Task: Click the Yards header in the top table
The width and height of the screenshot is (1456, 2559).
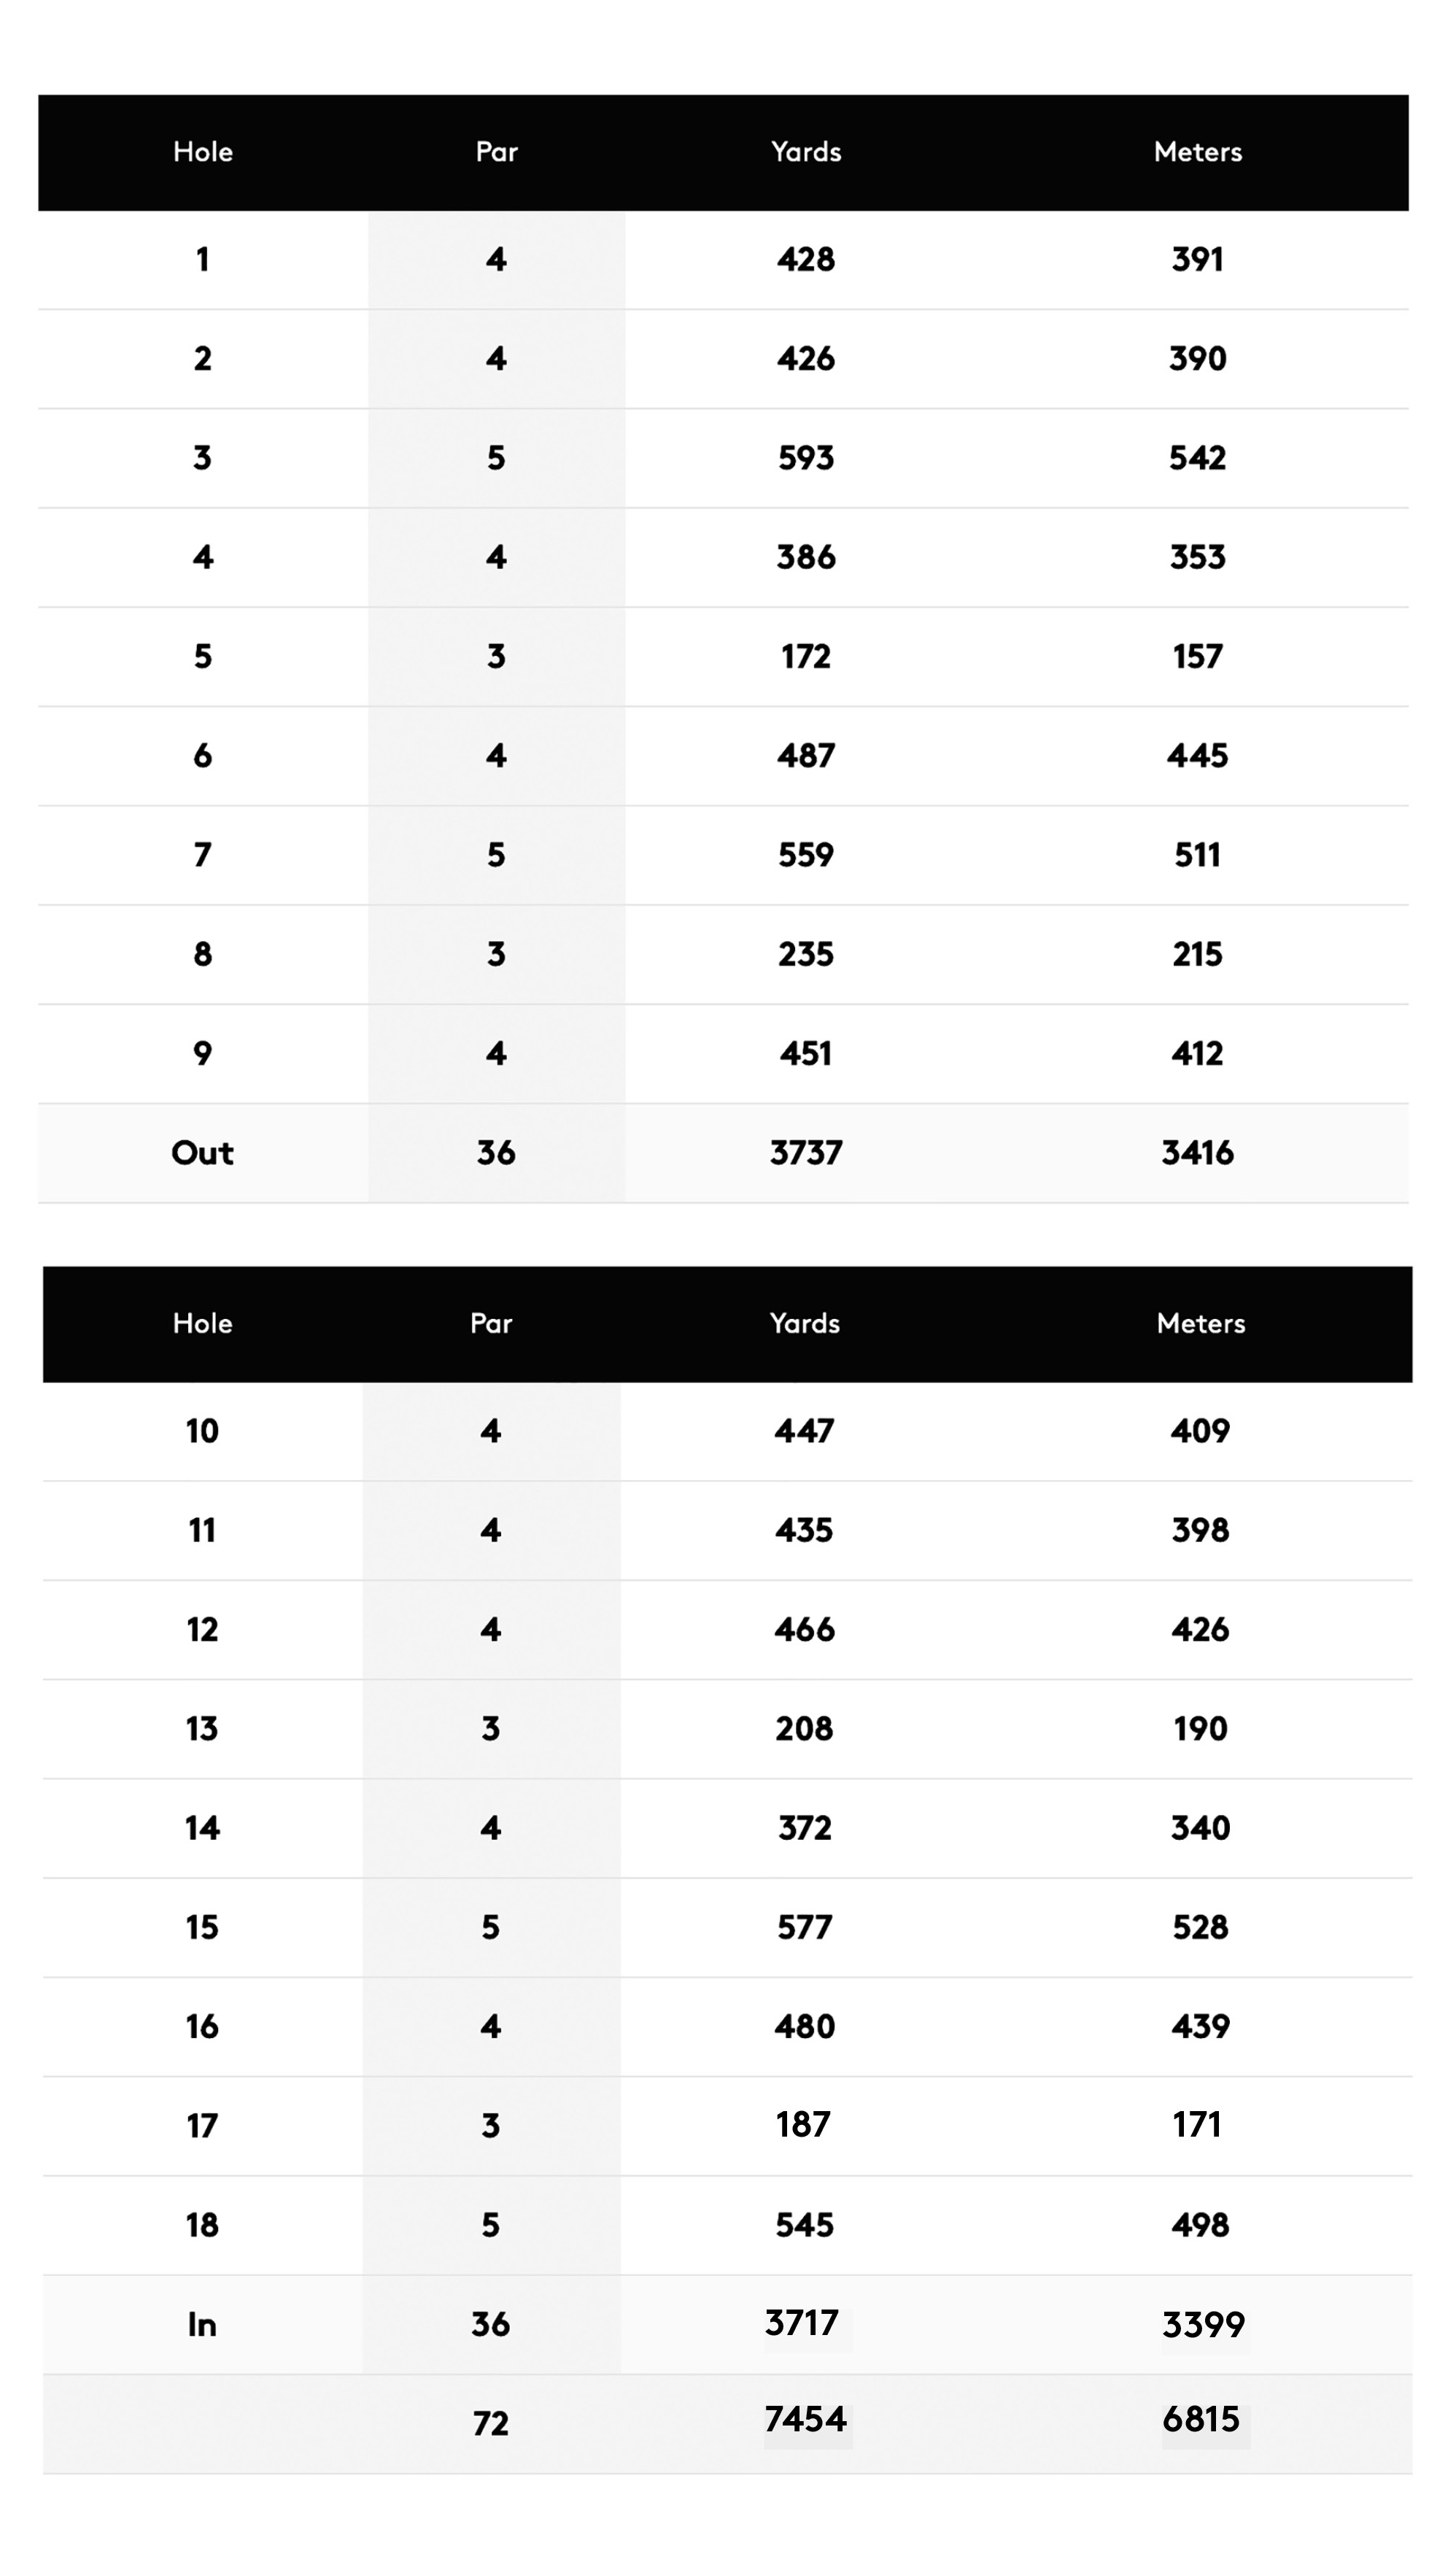Action: pos(806,152)
